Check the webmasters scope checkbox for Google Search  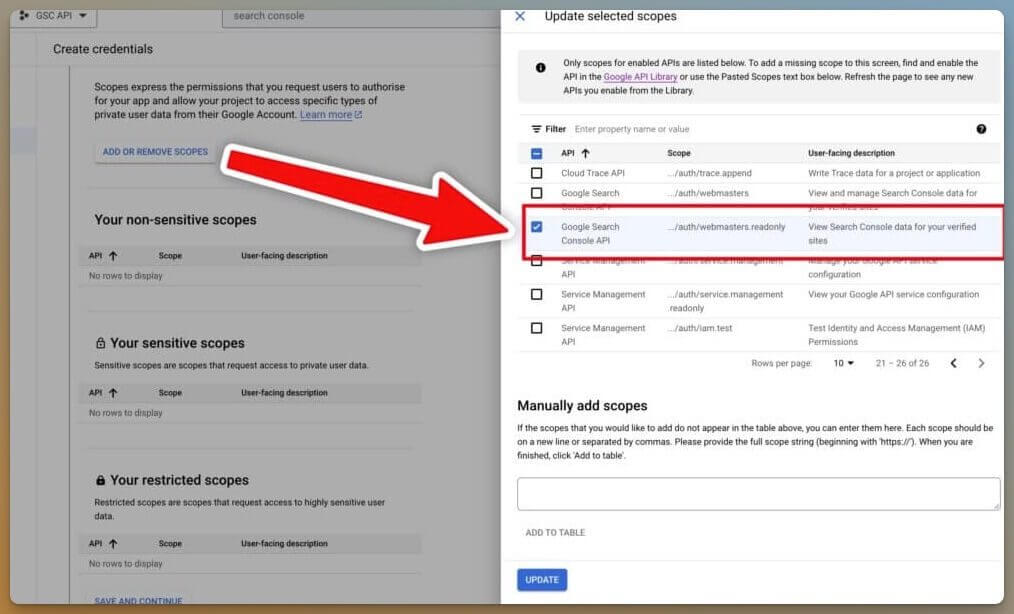[x=536, y=193]
